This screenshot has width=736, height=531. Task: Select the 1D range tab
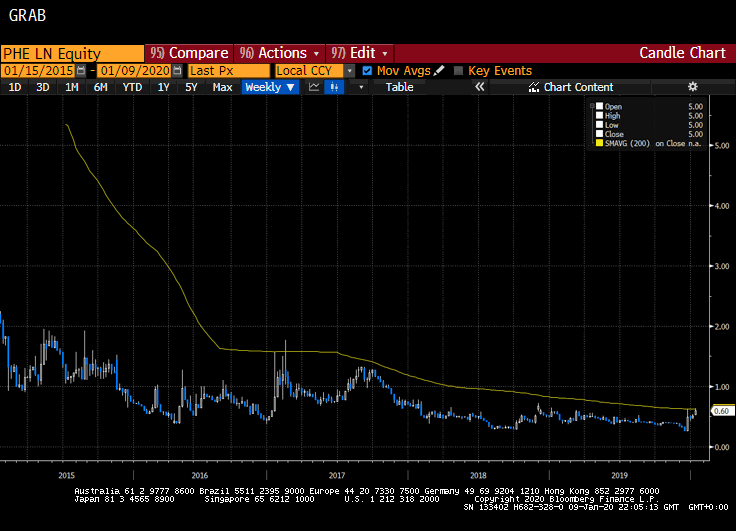click(15, 87)
